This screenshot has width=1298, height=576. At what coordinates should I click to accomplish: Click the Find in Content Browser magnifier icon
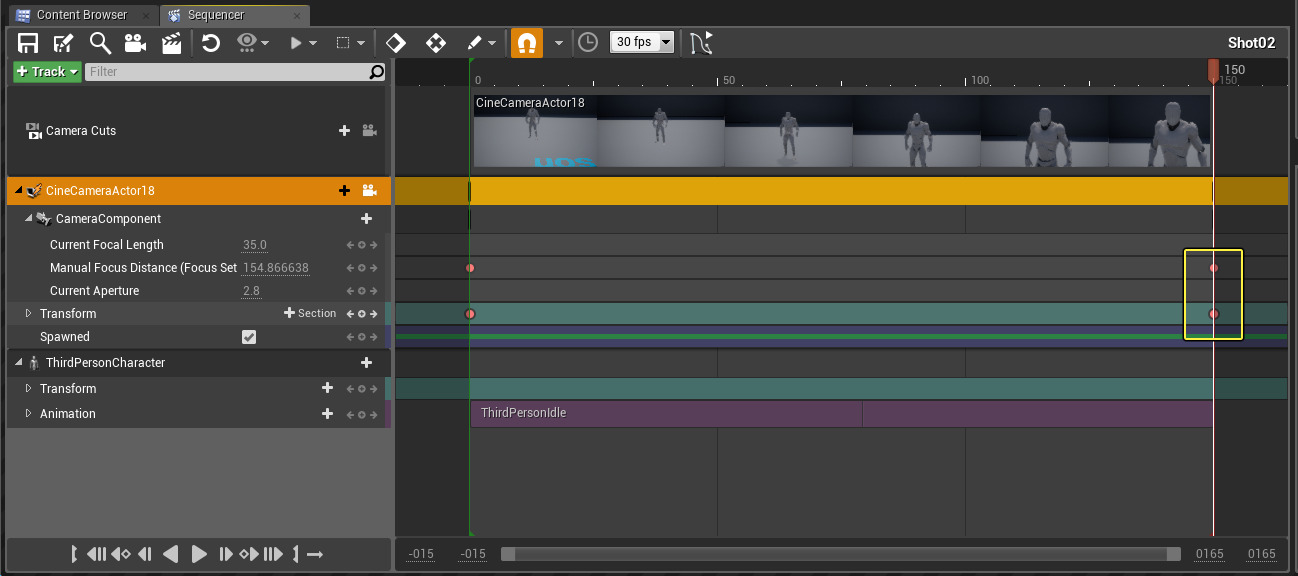[x=100, y=43]
